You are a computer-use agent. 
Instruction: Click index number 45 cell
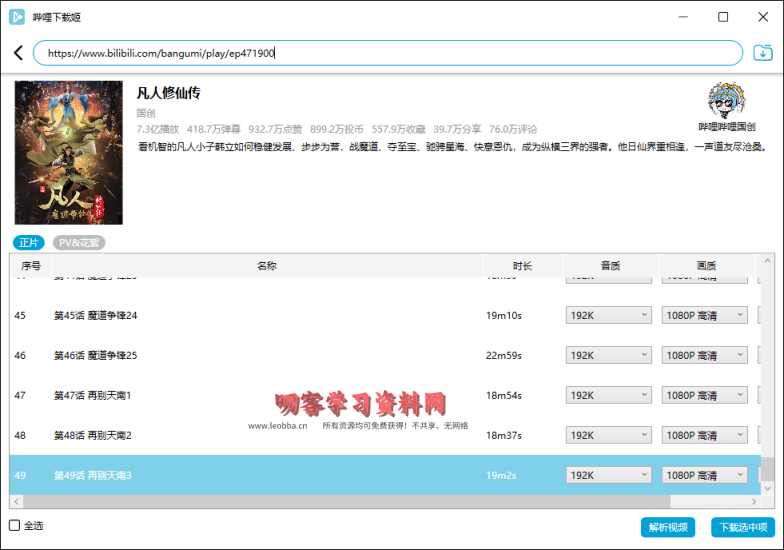pos(20,316)
